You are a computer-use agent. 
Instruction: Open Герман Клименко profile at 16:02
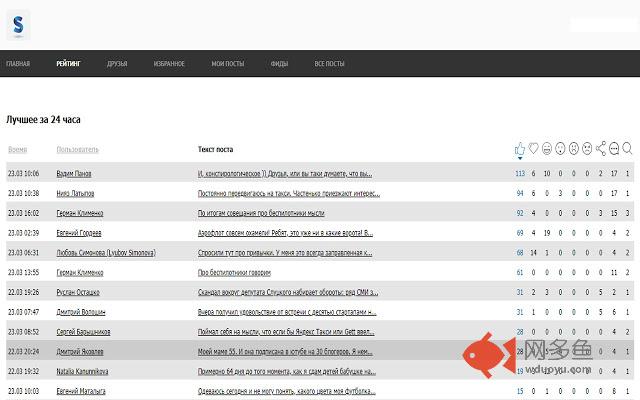coord(80,213)
